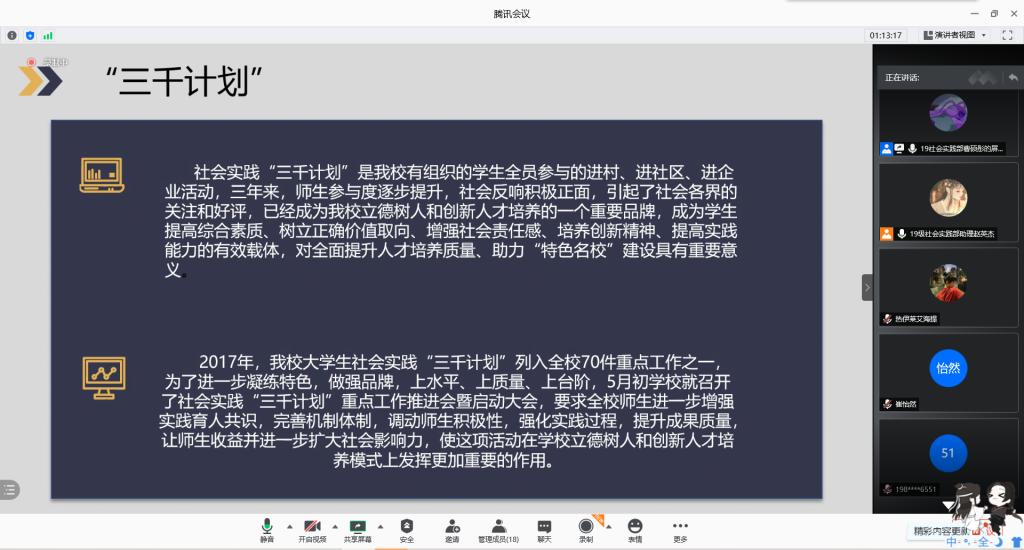Screen dimensions: 1024x550
Task: Click the 邀请 invite icon
Action: [x=452, y=527]
